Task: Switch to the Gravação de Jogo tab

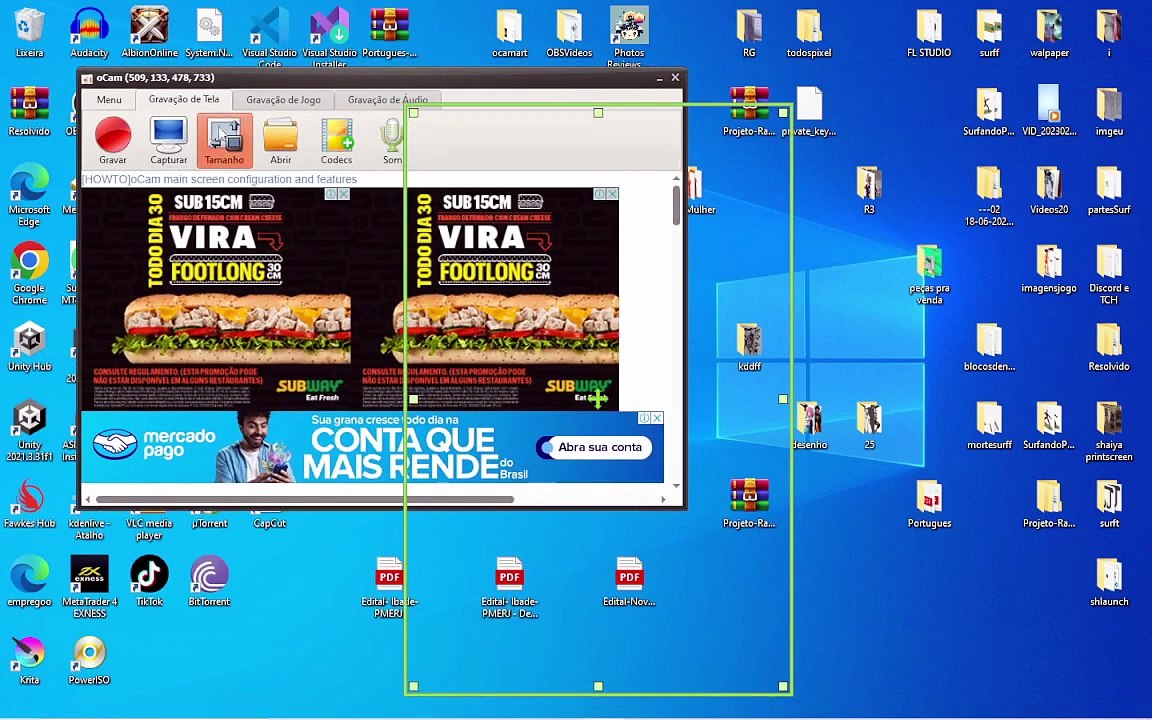Action: pyautogui.click(x=283, y=100)
